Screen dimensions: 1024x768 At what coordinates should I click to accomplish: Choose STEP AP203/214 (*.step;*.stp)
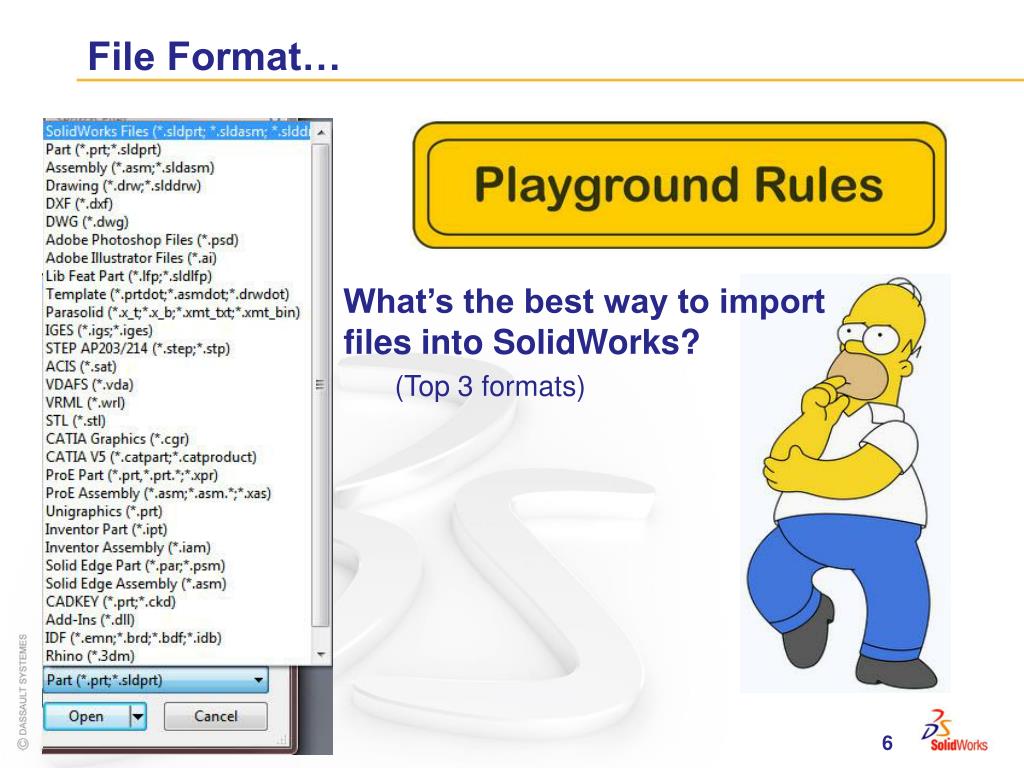point(178,349)
